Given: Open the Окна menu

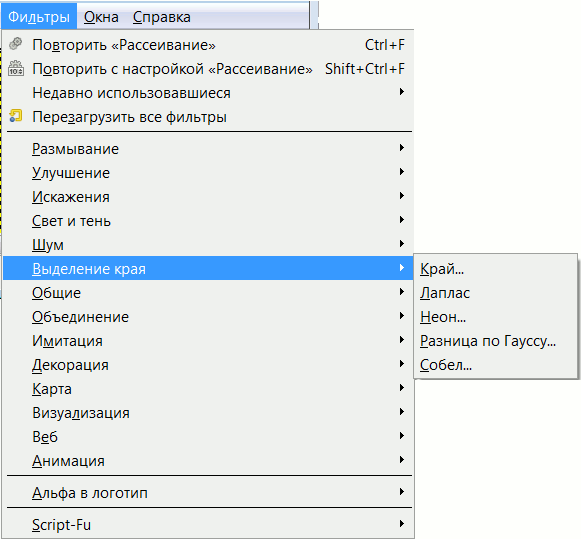Looking at the screenshot, I should coord(101,17).
